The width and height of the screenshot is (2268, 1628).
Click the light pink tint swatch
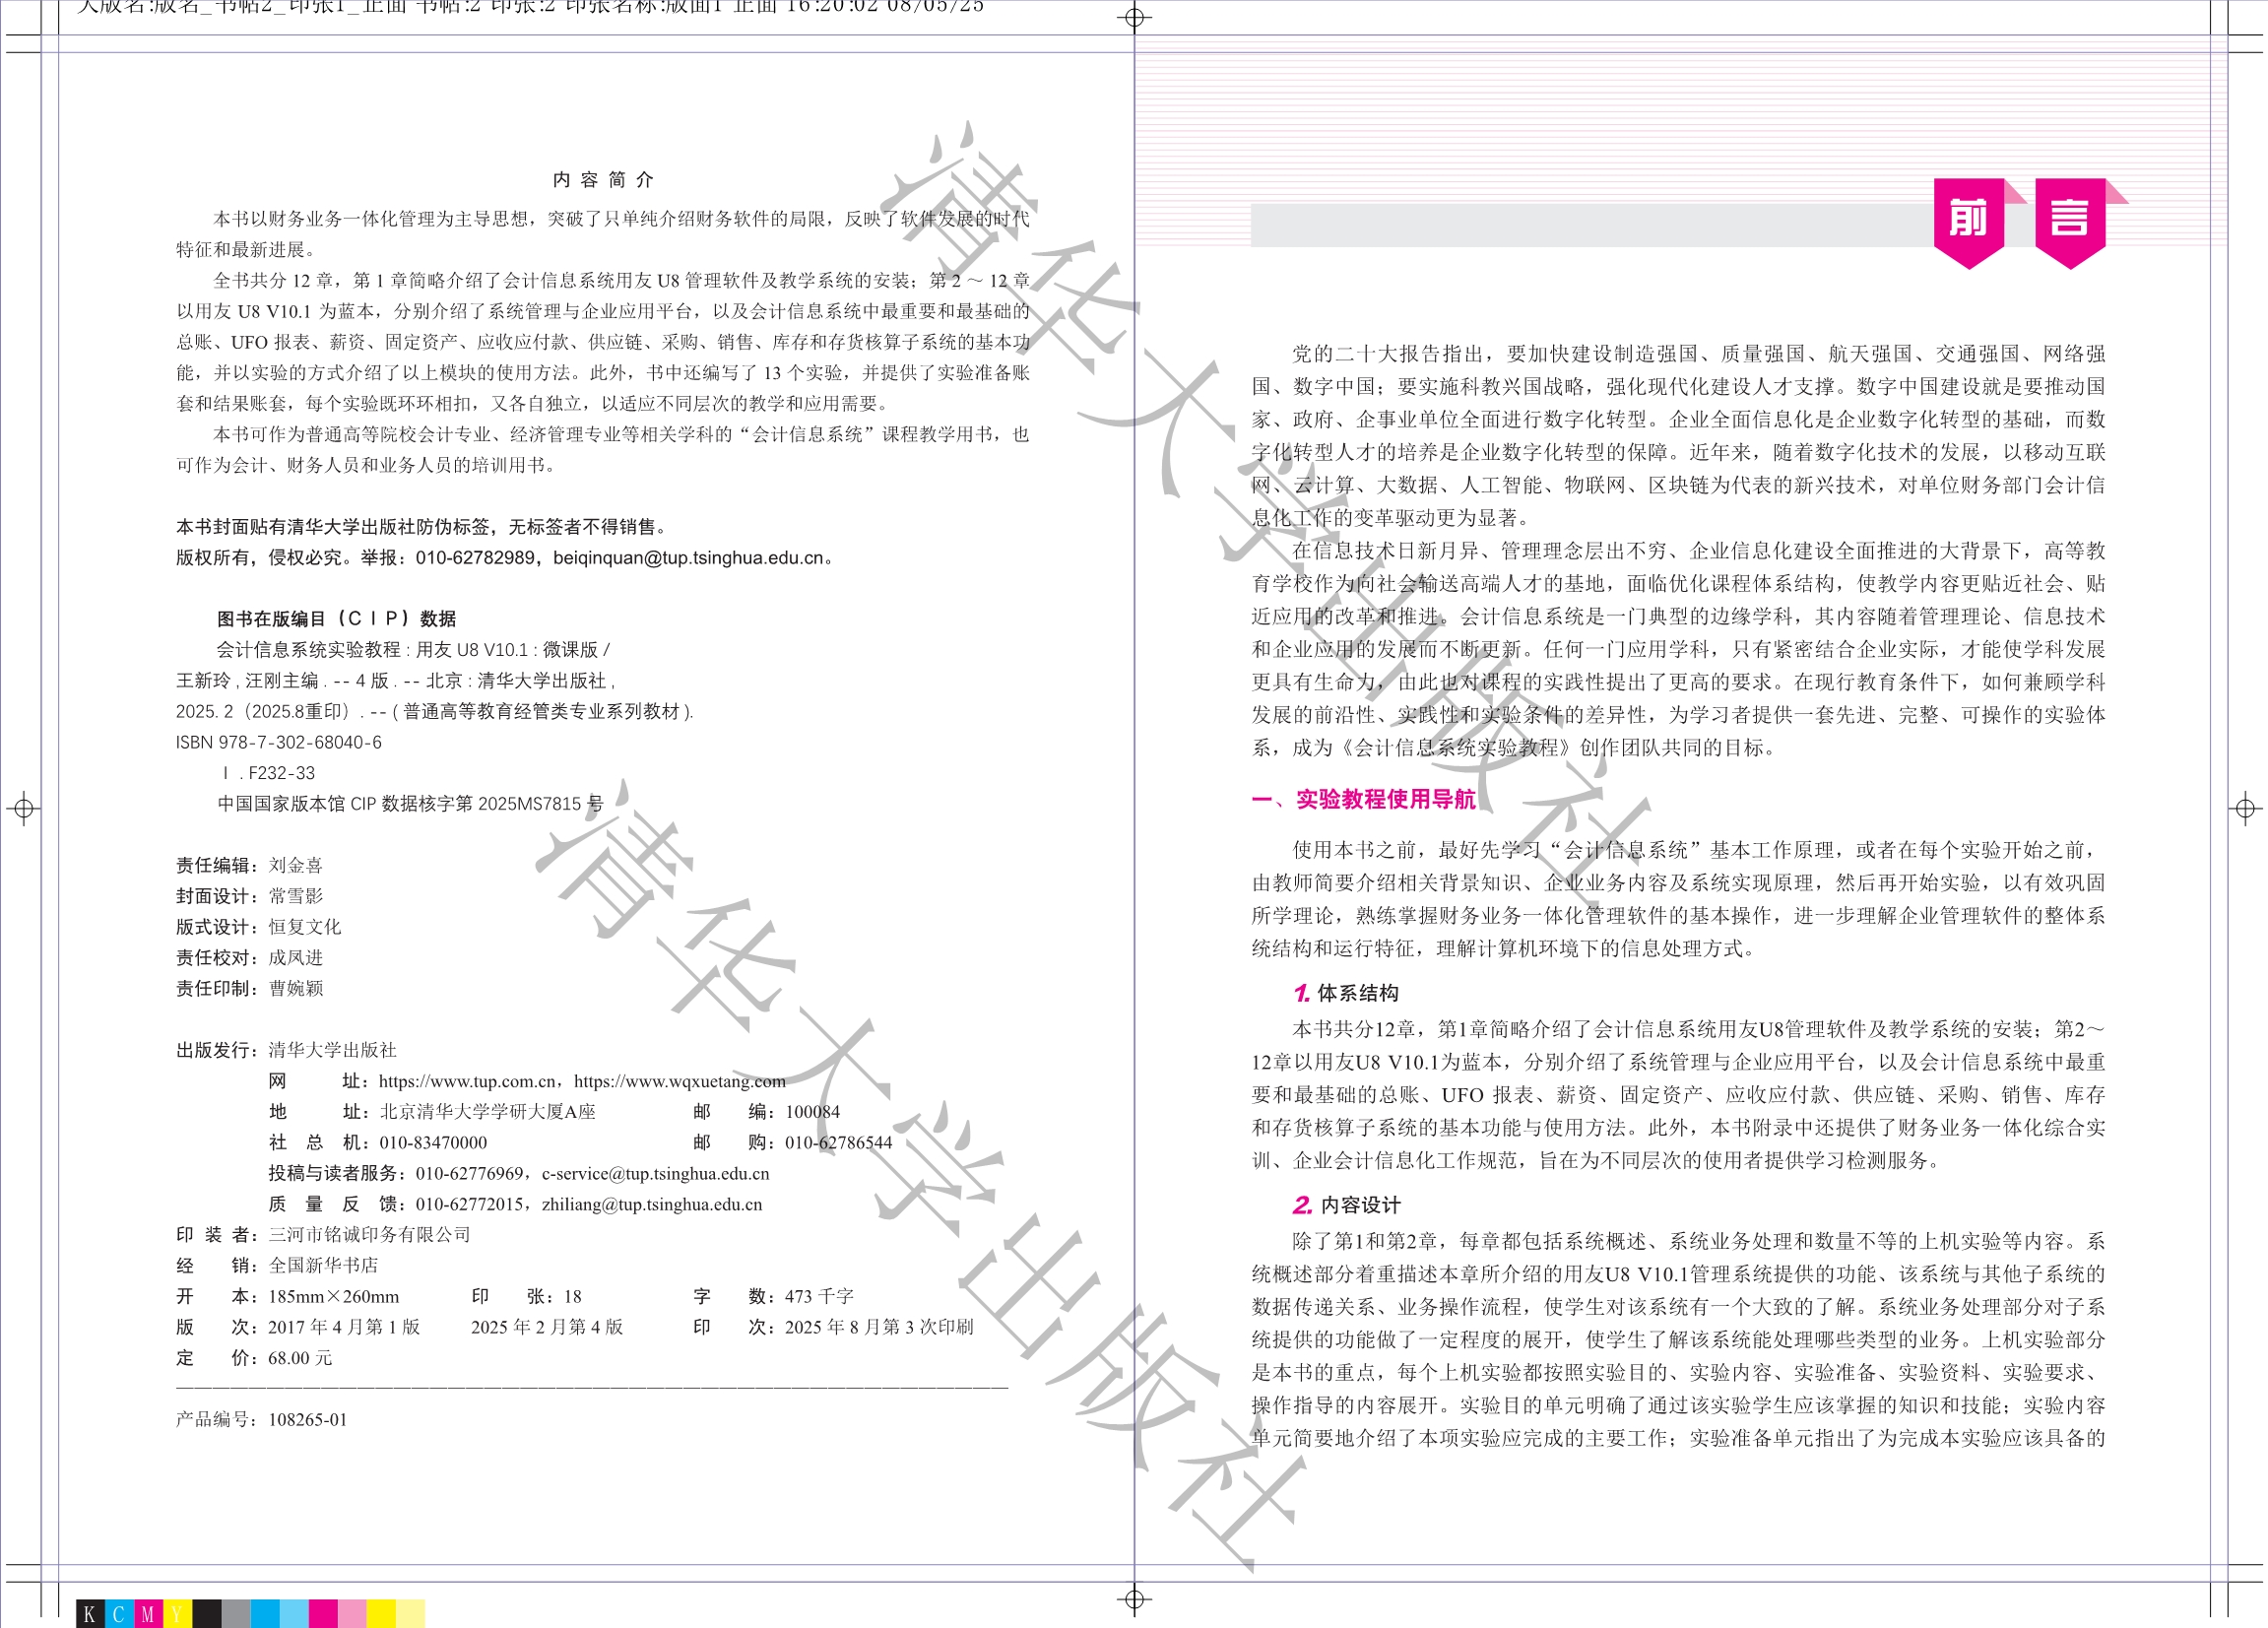pos(352,1613)
